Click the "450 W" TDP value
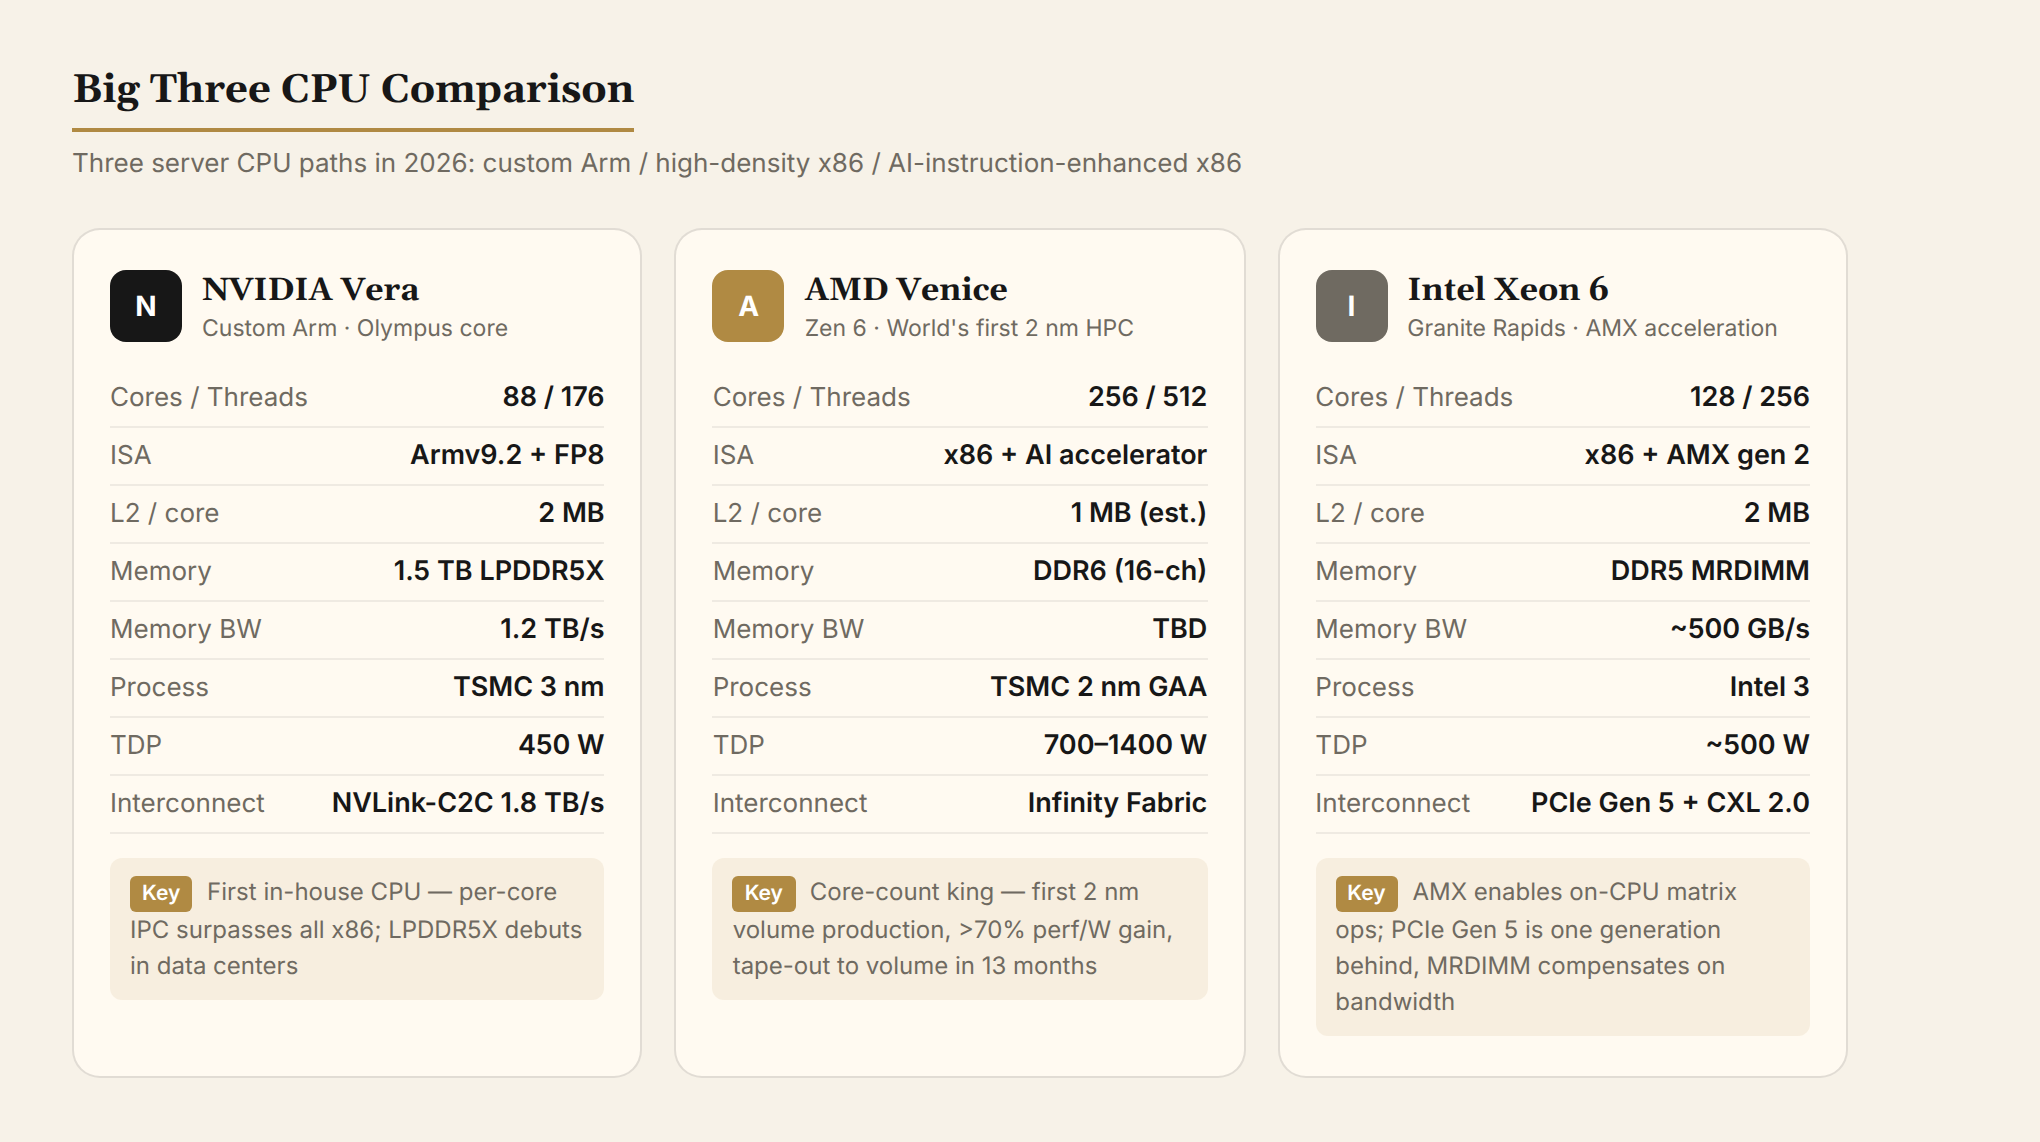Screen dimensions: 2040x1142 click(561, 745)
